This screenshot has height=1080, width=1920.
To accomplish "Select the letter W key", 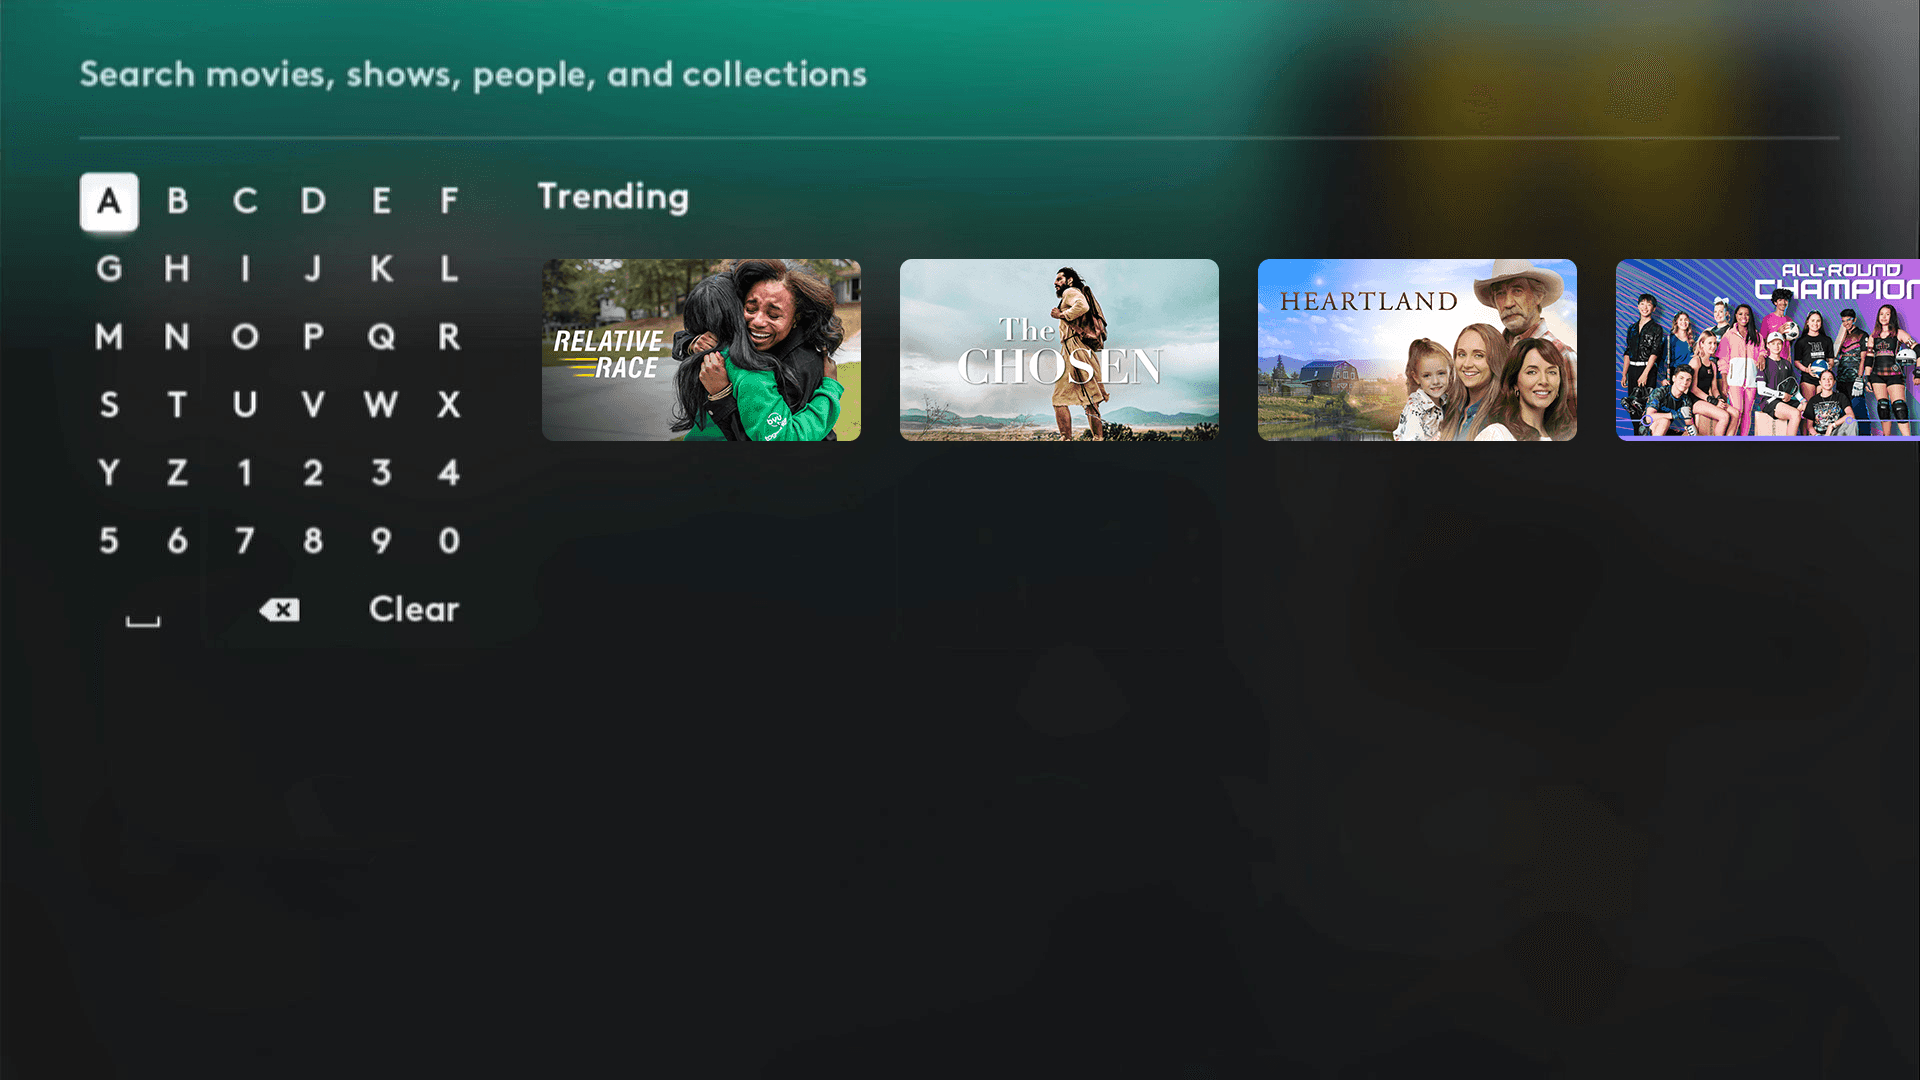I will 381,406.
